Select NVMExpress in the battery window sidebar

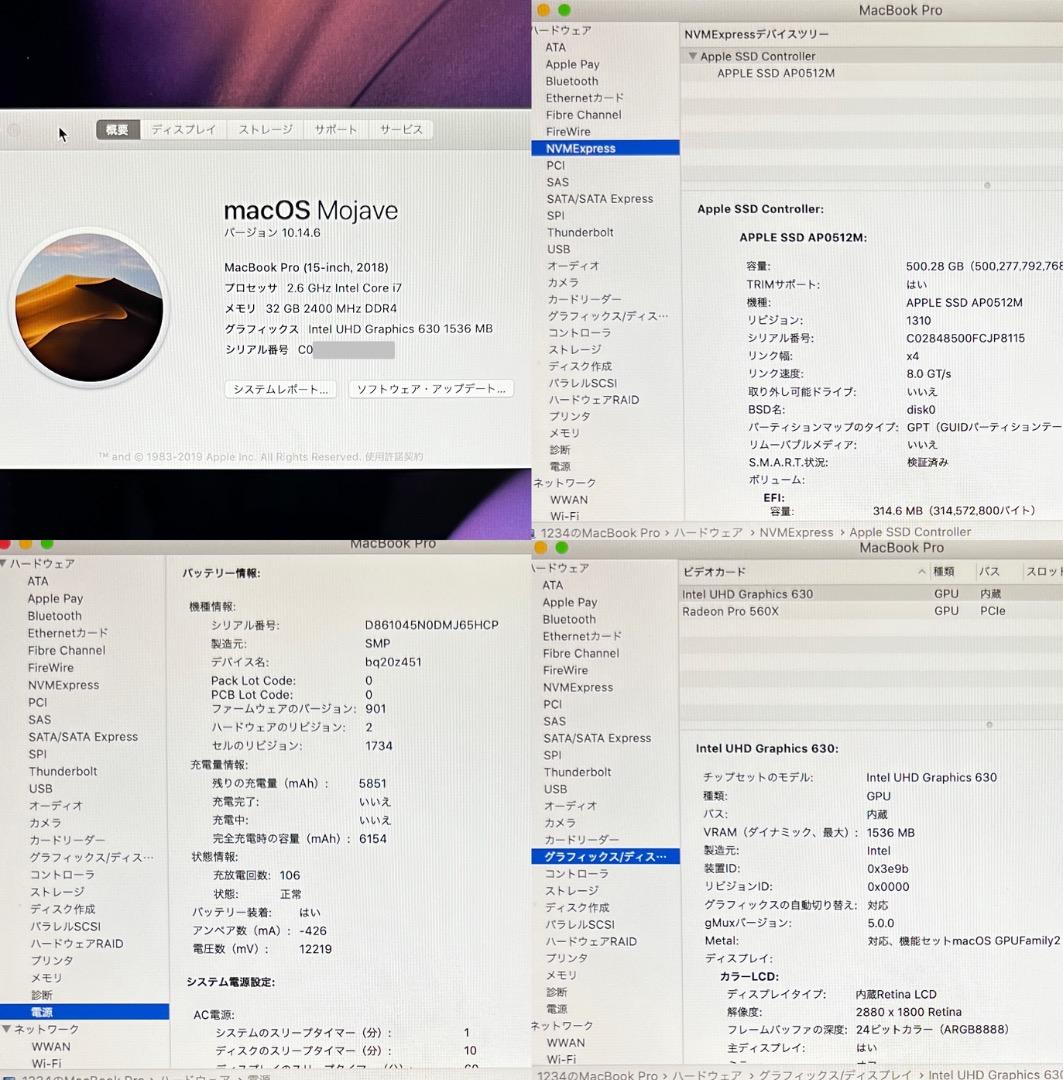point(63,685)
